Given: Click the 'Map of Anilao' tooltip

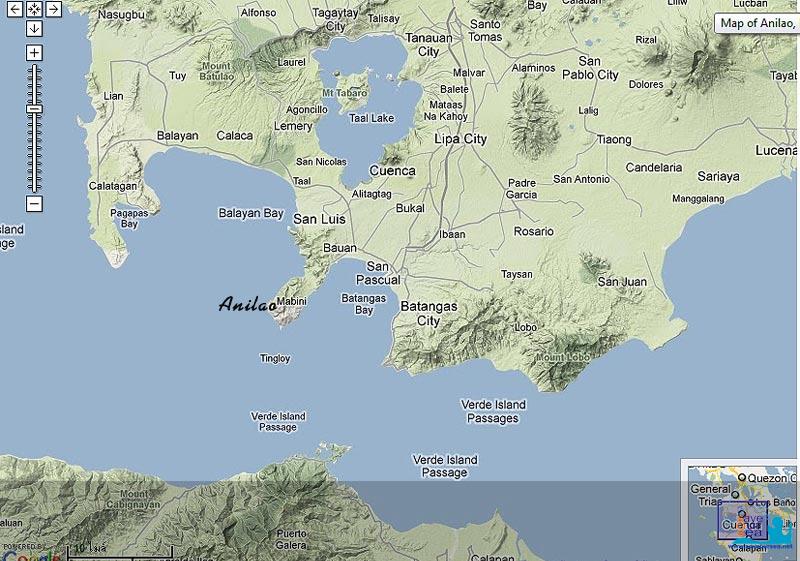Looking at the screenshot, I should [x=758, y=23].
